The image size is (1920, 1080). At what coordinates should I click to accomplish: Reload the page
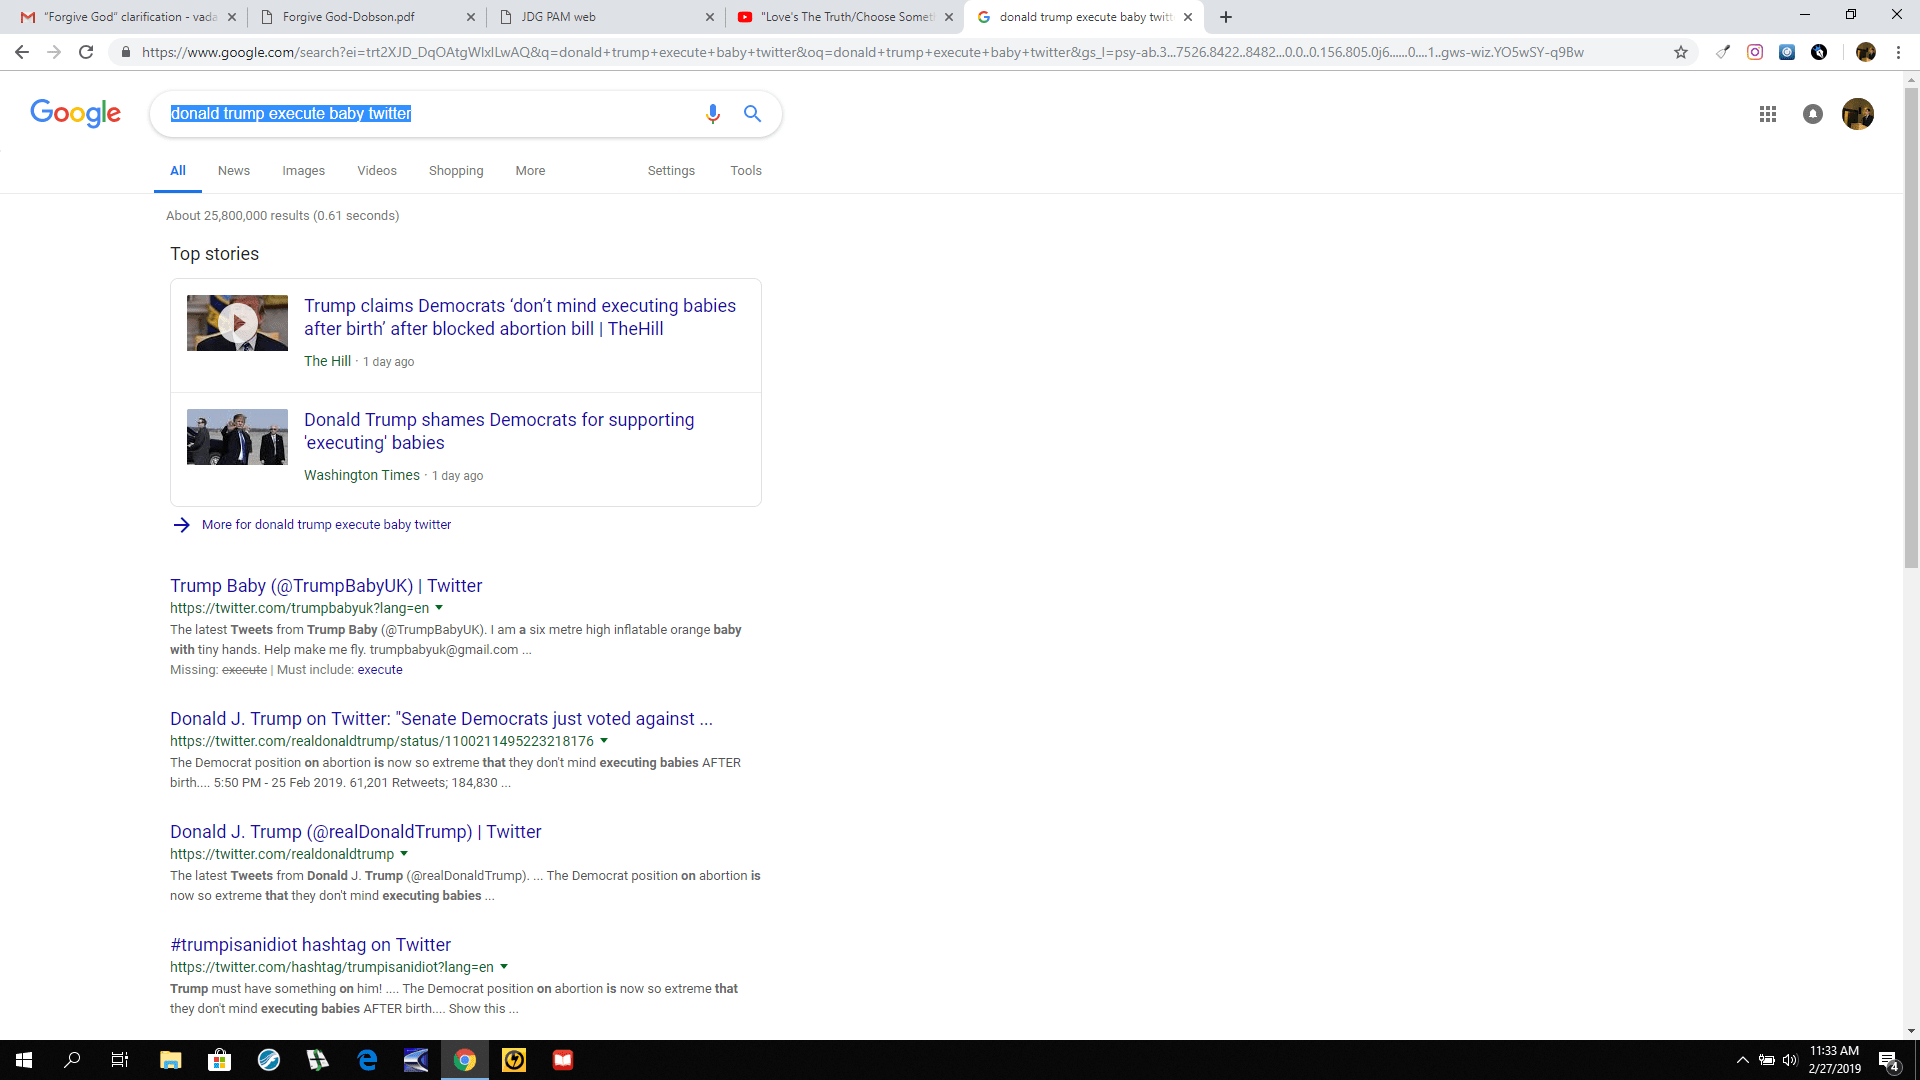click(86, 52)
